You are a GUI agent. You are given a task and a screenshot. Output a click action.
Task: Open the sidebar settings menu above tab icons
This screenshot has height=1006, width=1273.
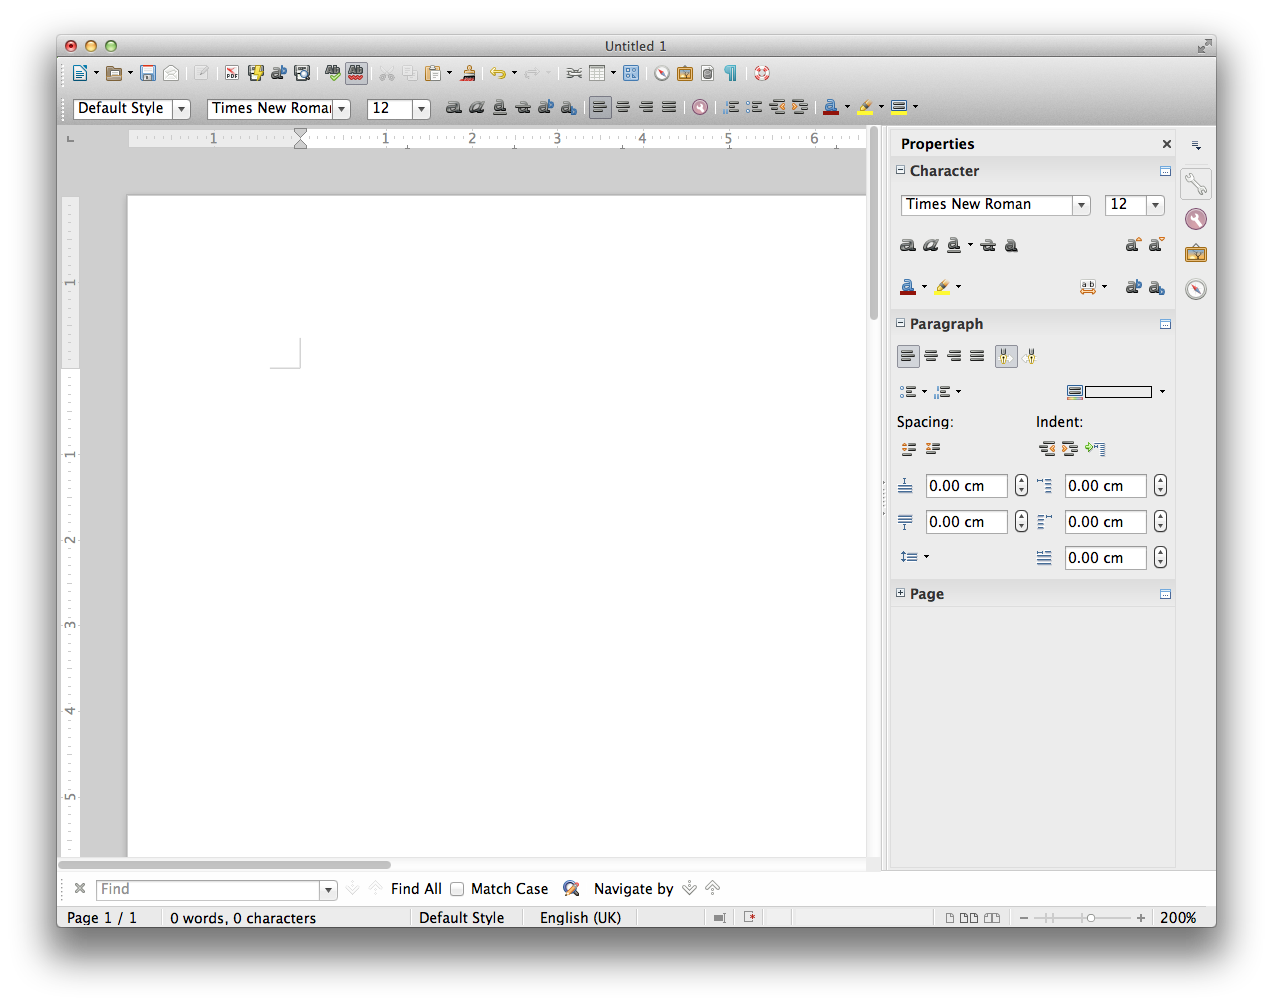(x=1196, y=145)
